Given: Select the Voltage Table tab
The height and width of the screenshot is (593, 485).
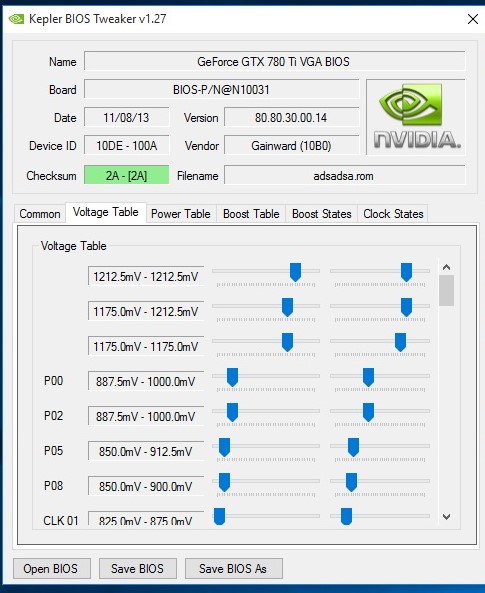Looking at the screenshot, I should coord(106,212).
